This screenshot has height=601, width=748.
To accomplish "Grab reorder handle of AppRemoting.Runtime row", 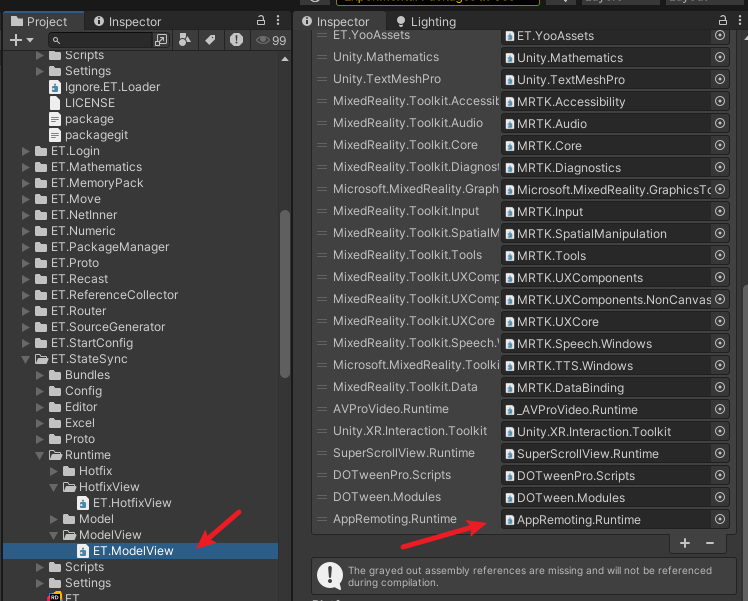I will pos(322,519).
